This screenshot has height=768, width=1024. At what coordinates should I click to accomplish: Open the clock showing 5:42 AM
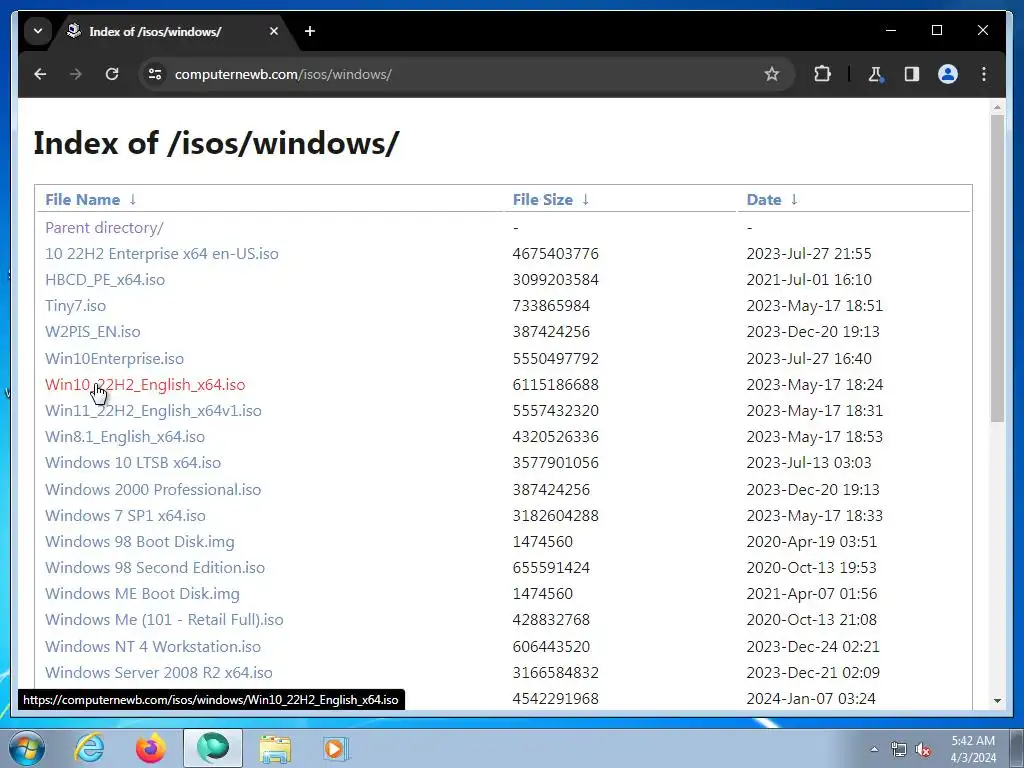973,749
